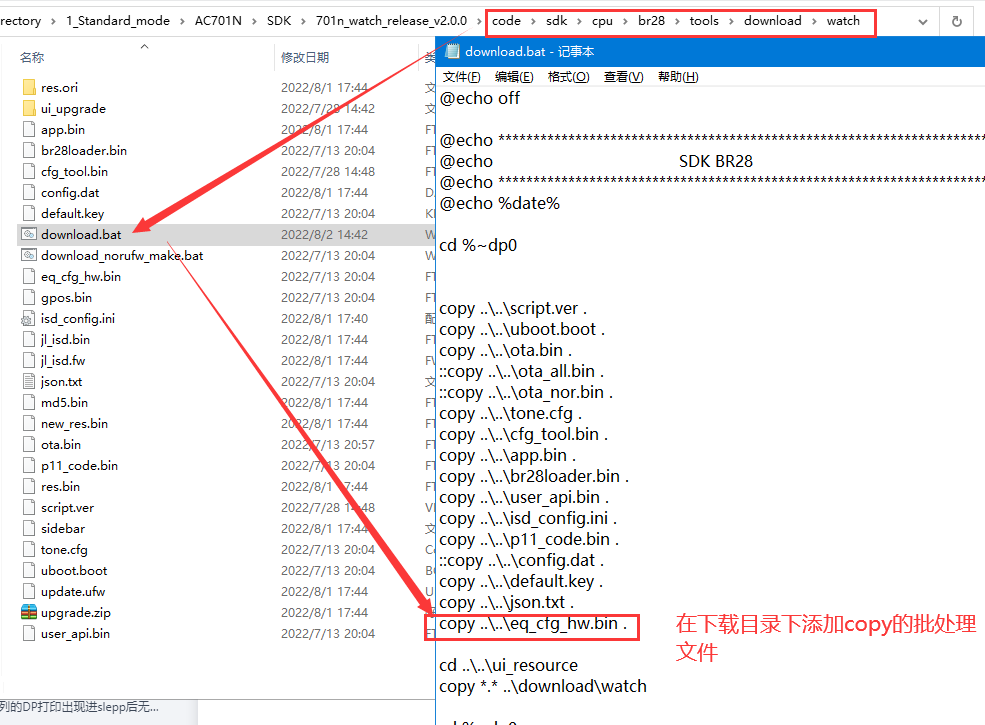Click the download.bat batch file icon
The width and height of the screenshot is (985, 725).
point(29,234)
